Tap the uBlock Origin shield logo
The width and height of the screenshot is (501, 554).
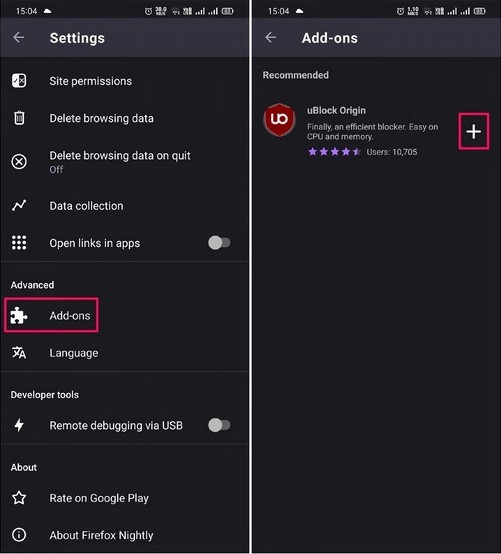[279, 119]
